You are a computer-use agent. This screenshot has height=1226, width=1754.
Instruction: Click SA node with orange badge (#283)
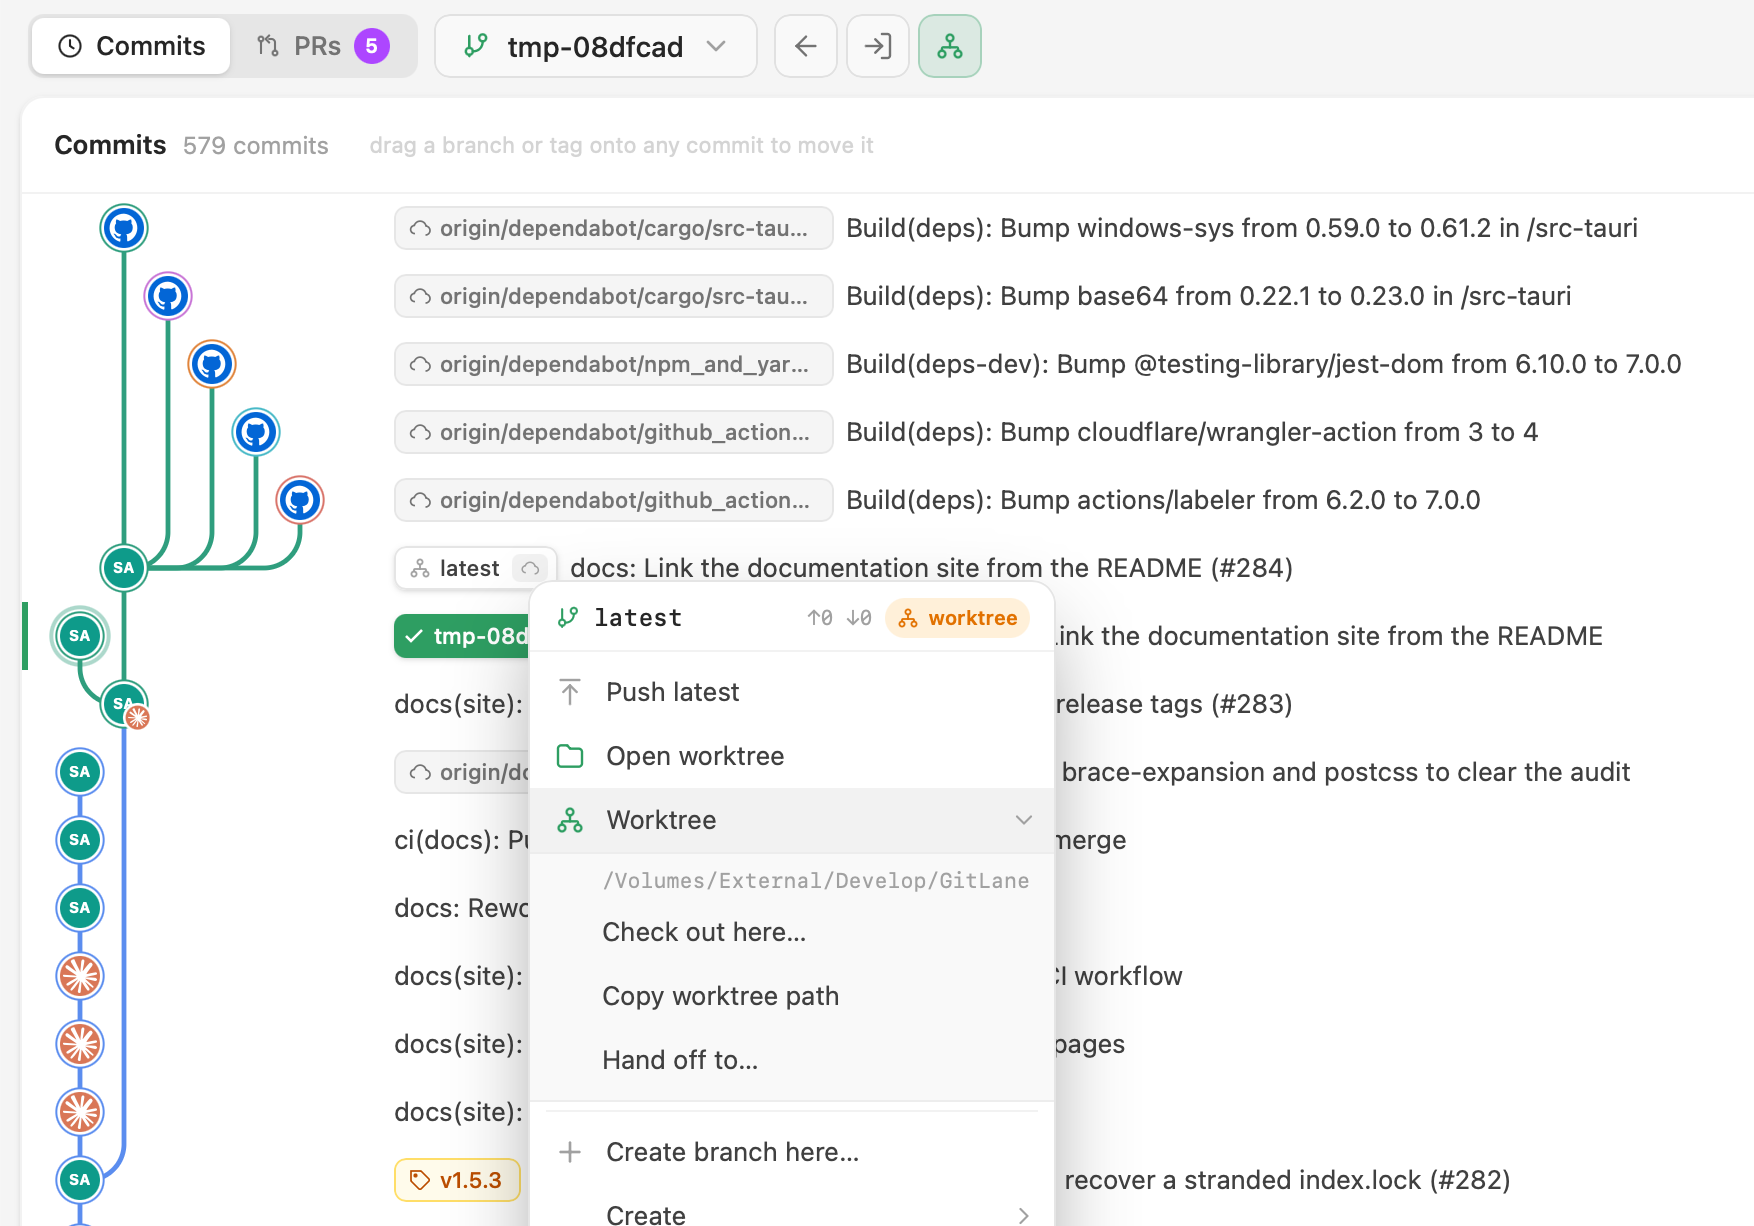[124, 704]
